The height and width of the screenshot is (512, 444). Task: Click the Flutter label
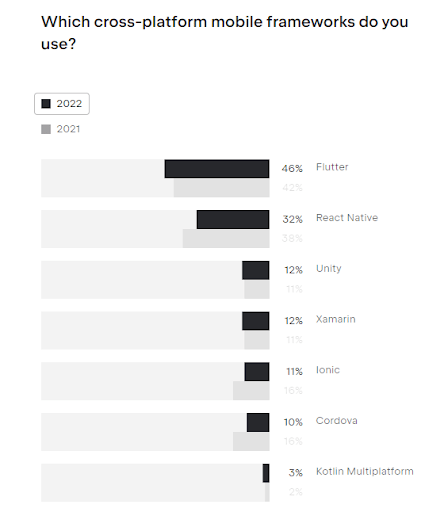(332, 167)
